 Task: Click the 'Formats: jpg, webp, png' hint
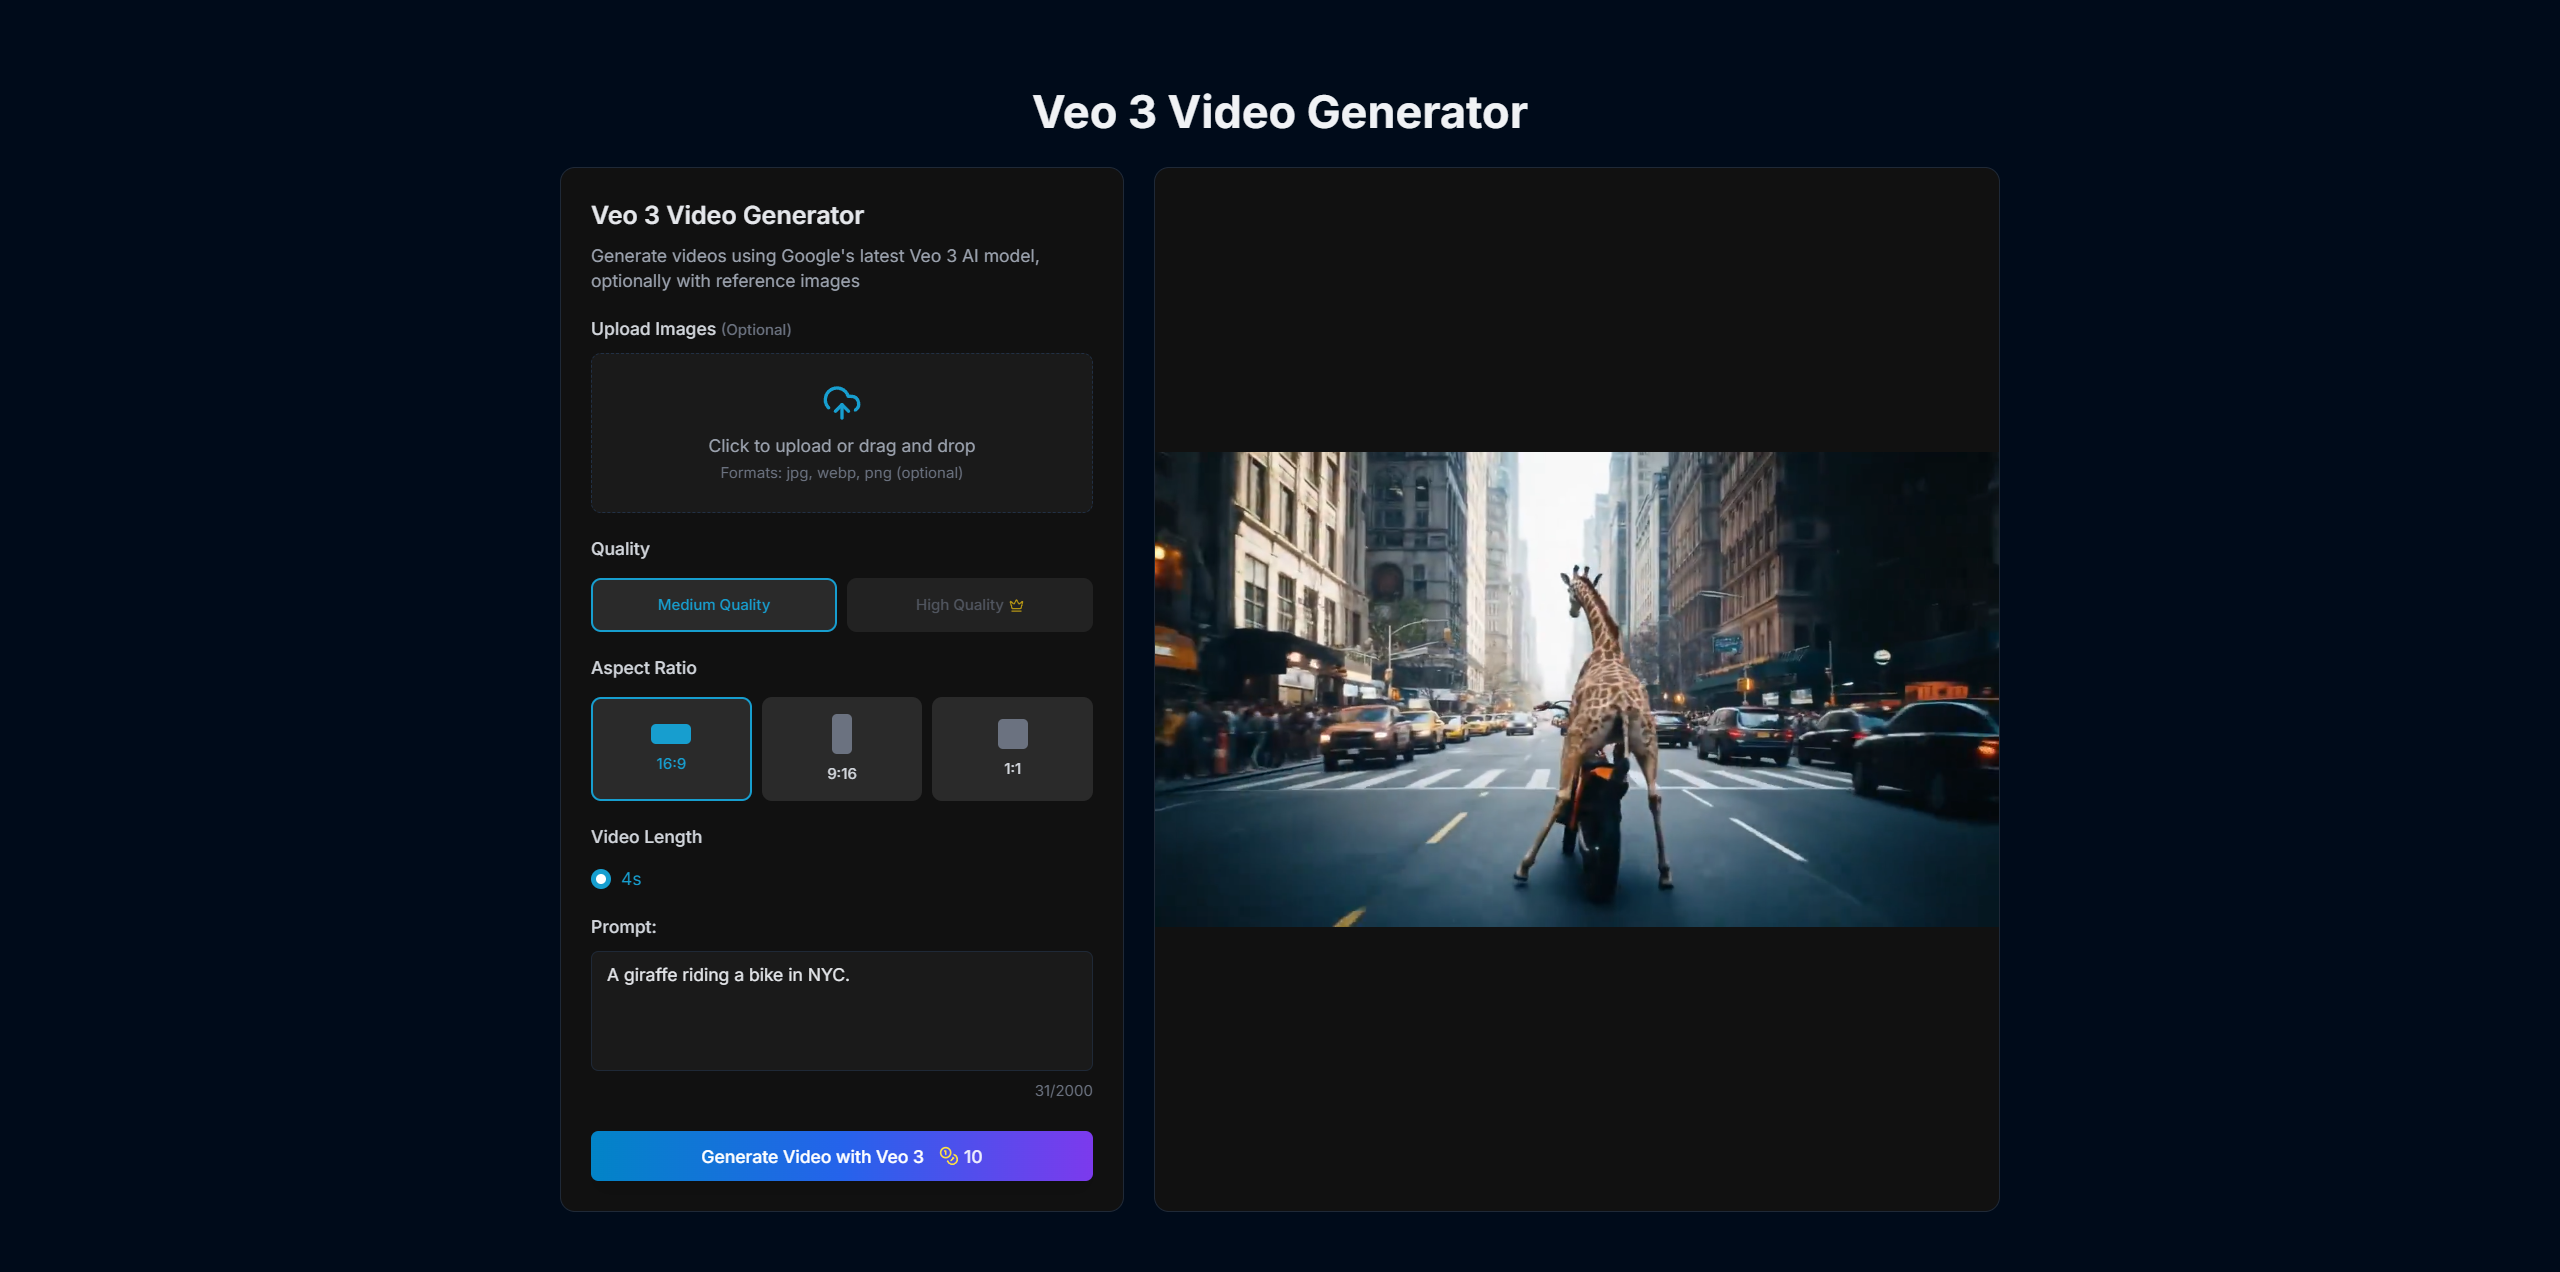point(841,473)
